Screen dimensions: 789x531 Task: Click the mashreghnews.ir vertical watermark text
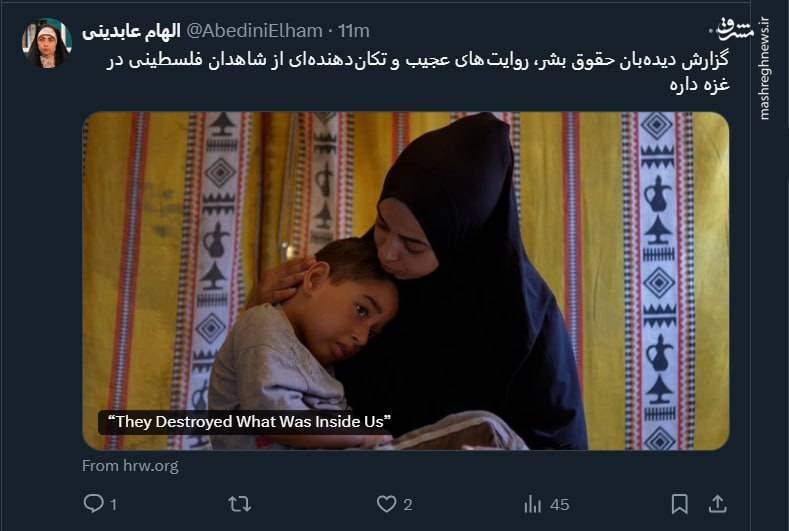(765, 68)
